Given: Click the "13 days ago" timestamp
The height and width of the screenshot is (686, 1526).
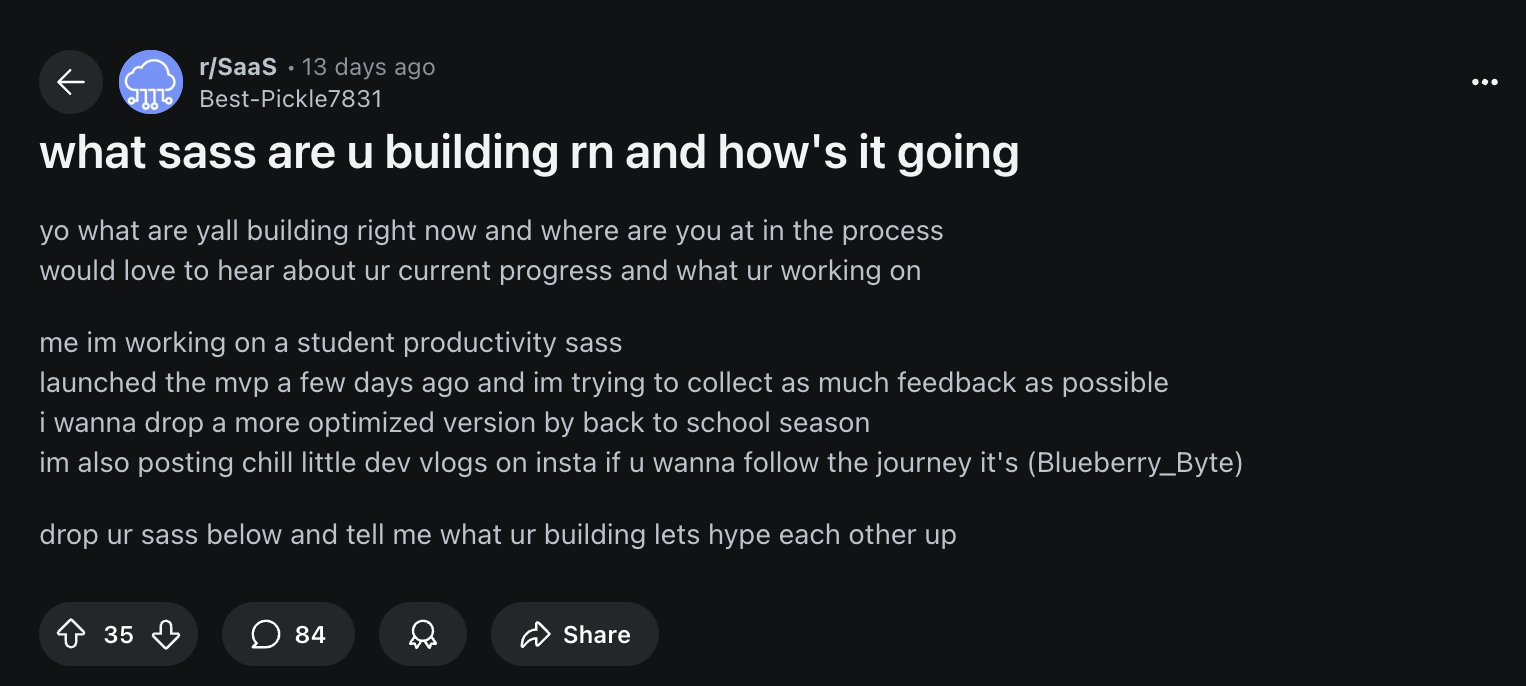Looking at the screenshot, I should coord(368,67).
